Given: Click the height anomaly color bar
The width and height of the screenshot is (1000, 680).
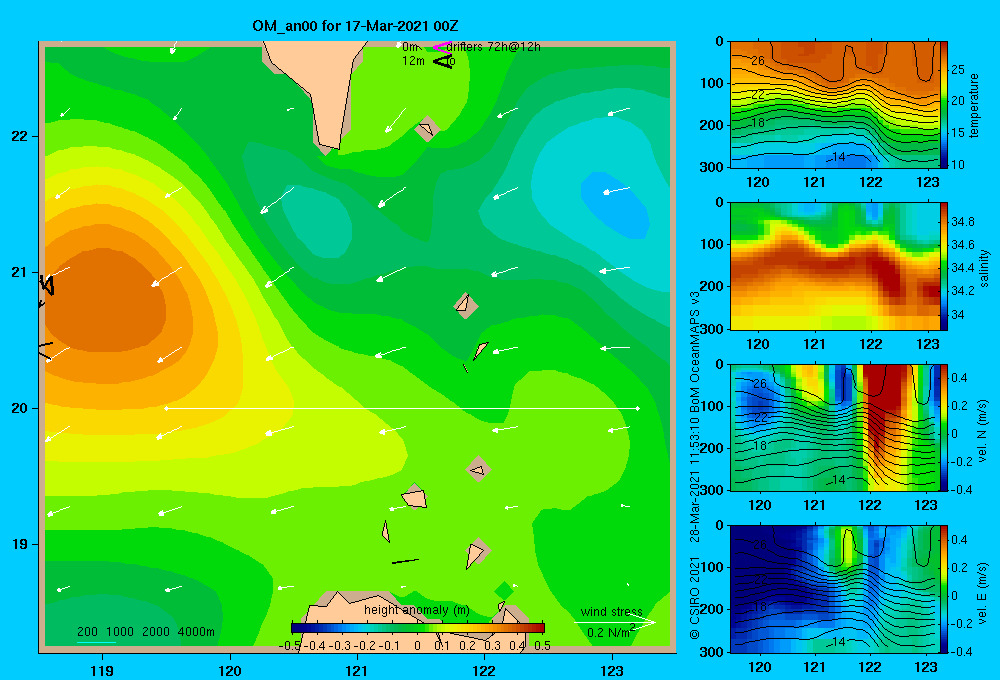Looking at the screenshot, I should click(418, 628).
